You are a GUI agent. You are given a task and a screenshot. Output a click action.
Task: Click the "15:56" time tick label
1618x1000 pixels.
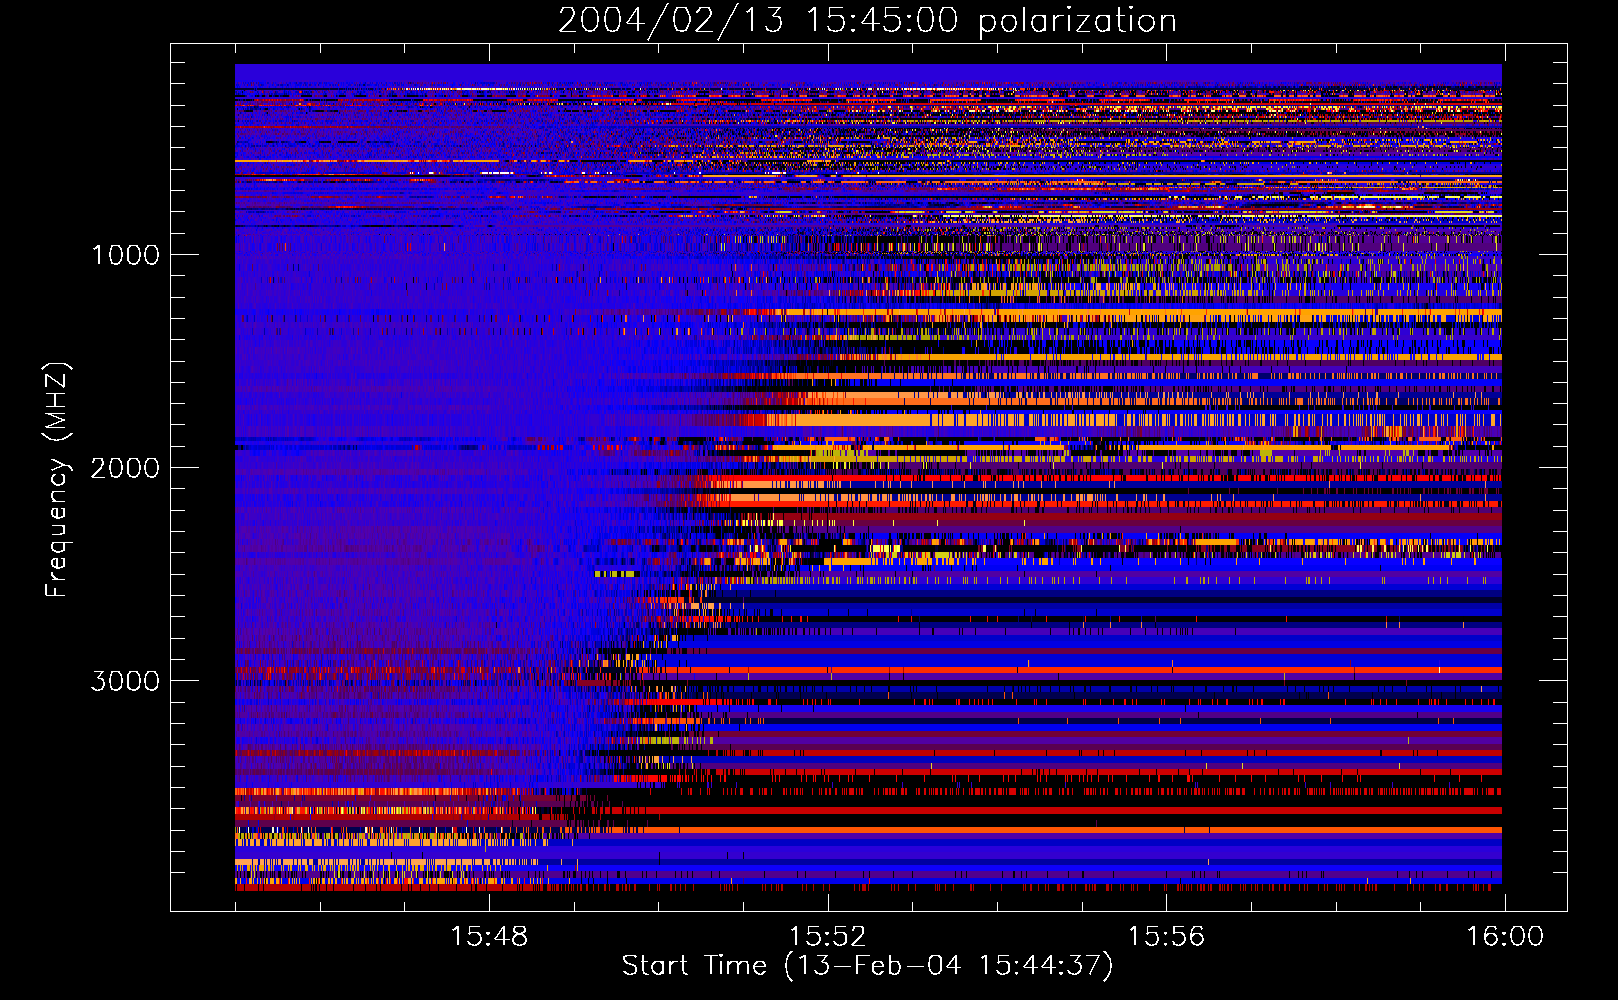(x=1166, y=937)
